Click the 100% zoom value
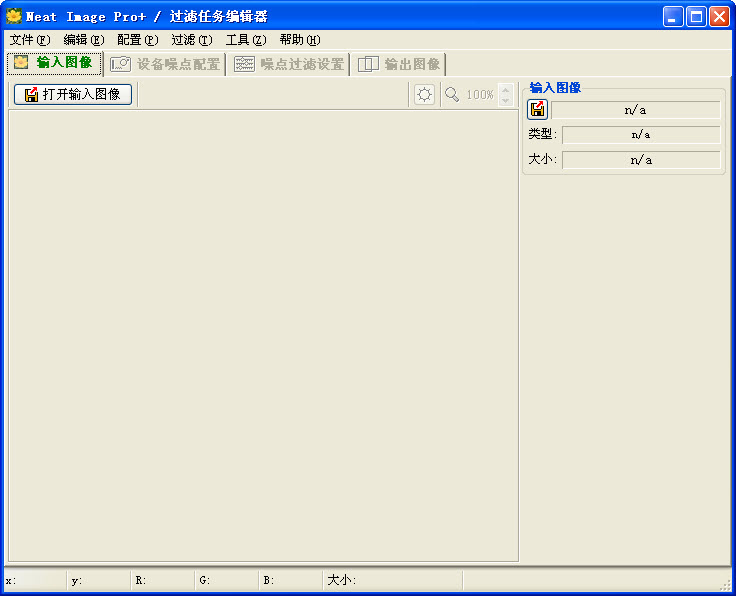This screenshot has width=736, height=596. (480, 95)
